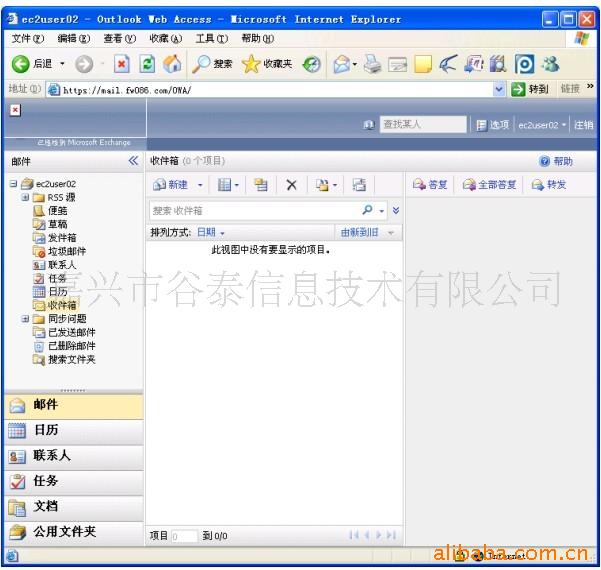Switch to the 文档 module
The height and width of the screenshot is (570, 601).
click(x=74, y=506)
